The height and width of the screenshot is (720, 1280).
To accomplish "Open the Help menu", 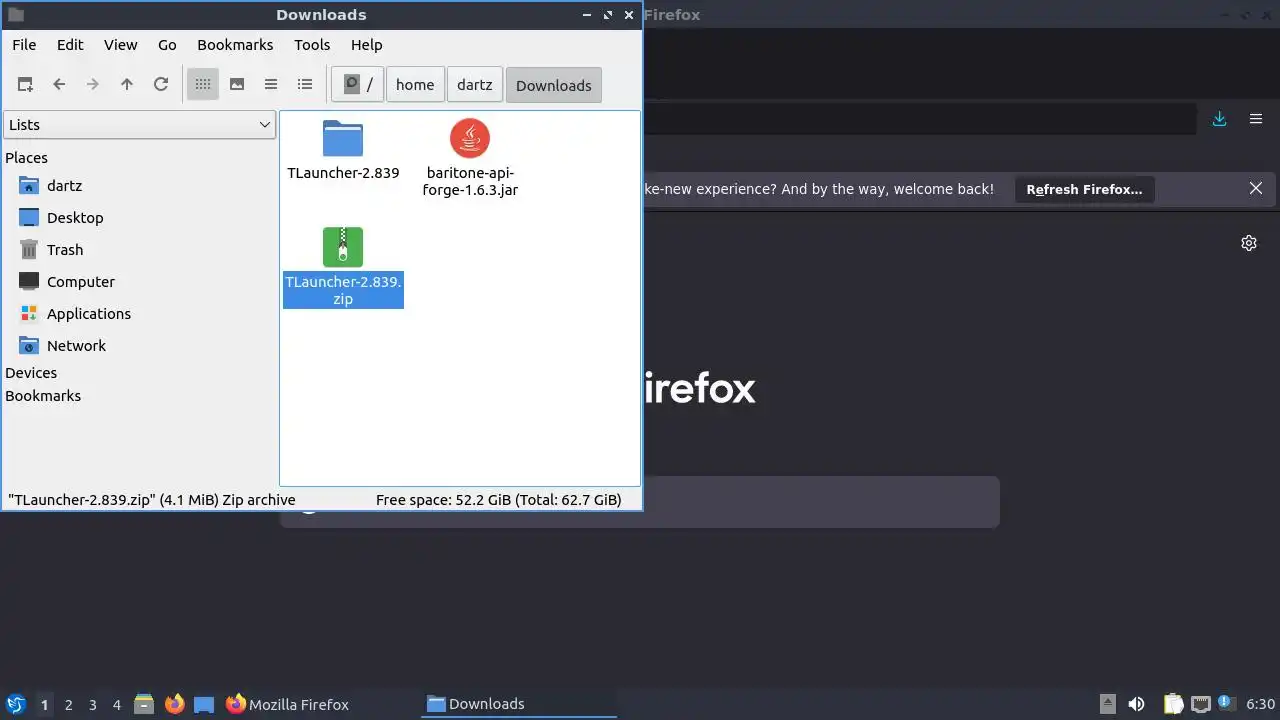I will pyautogui.click(x=367, y=45).
